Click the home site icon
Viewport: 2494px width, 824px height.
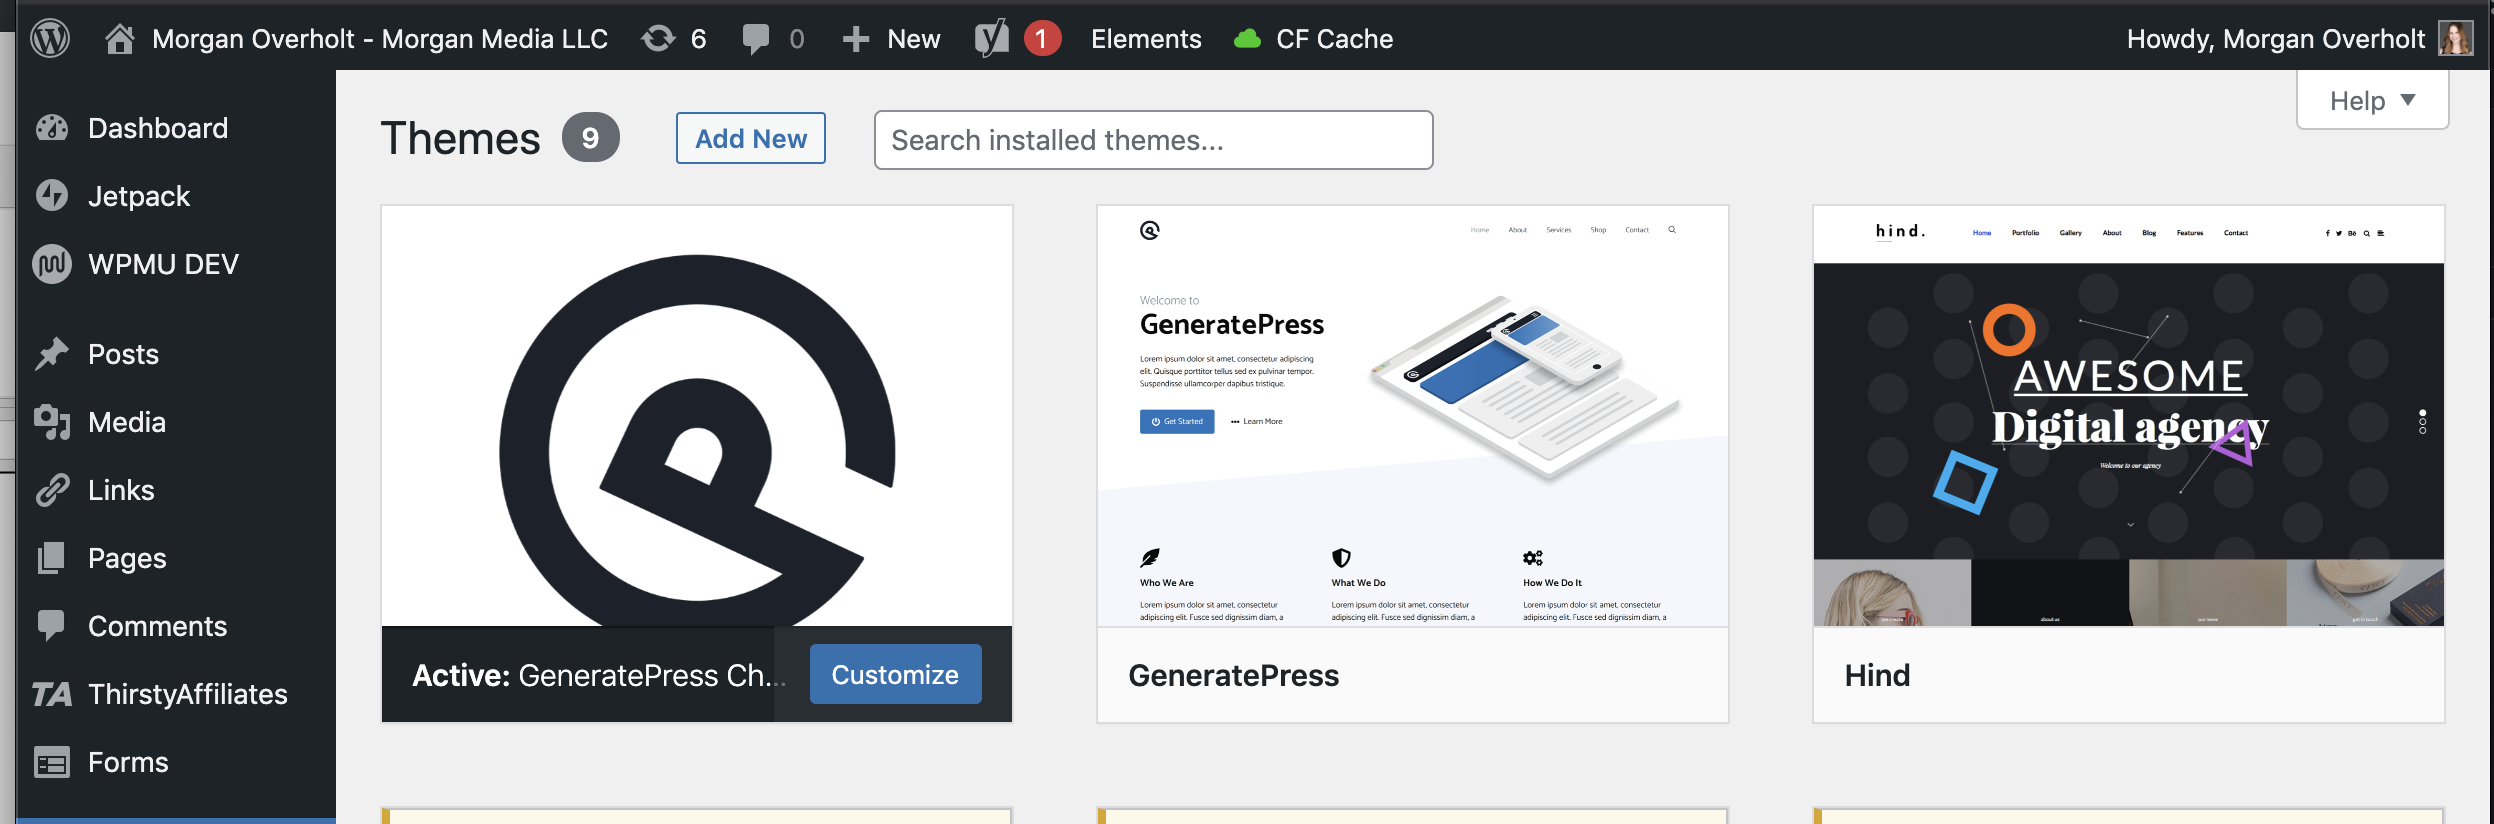pyautogui.click(x=120, y=39)
